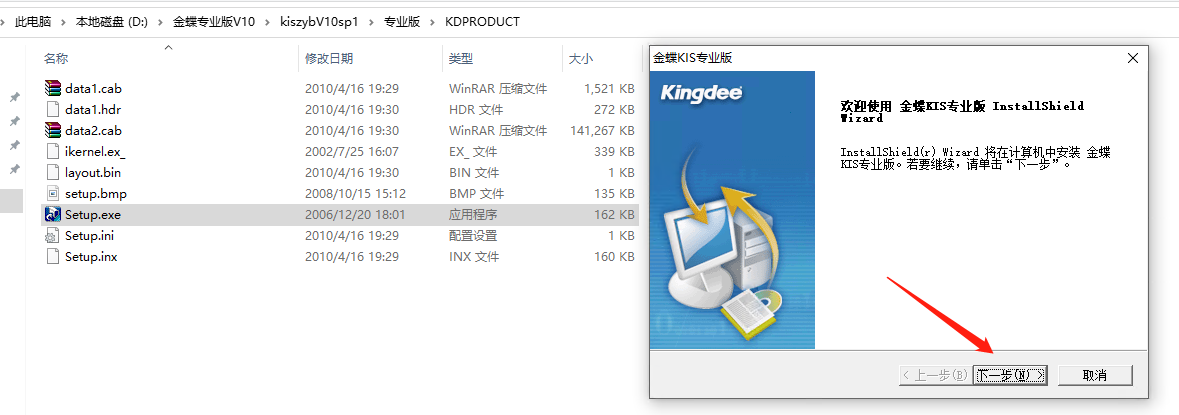This screenshot has height=415, width=1179.
Task: Sort files by 大小 column header
Action: coord(581,59)
